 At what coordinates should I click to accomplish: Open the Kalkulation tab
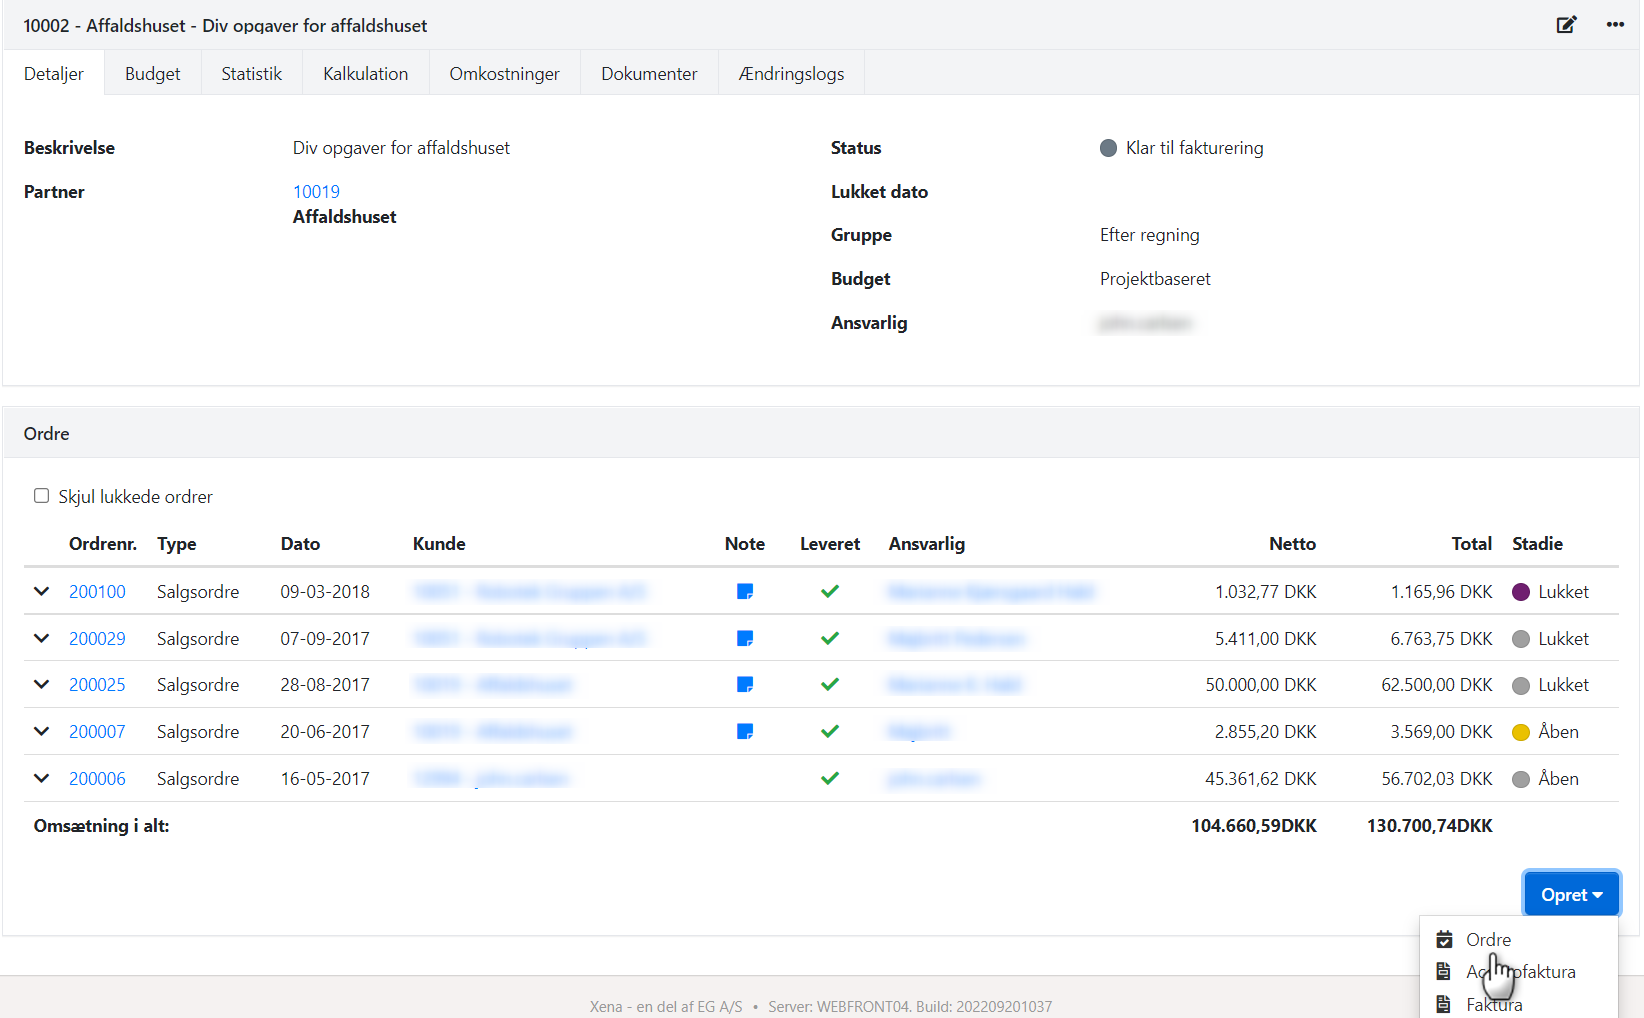(x=365, y=74)
